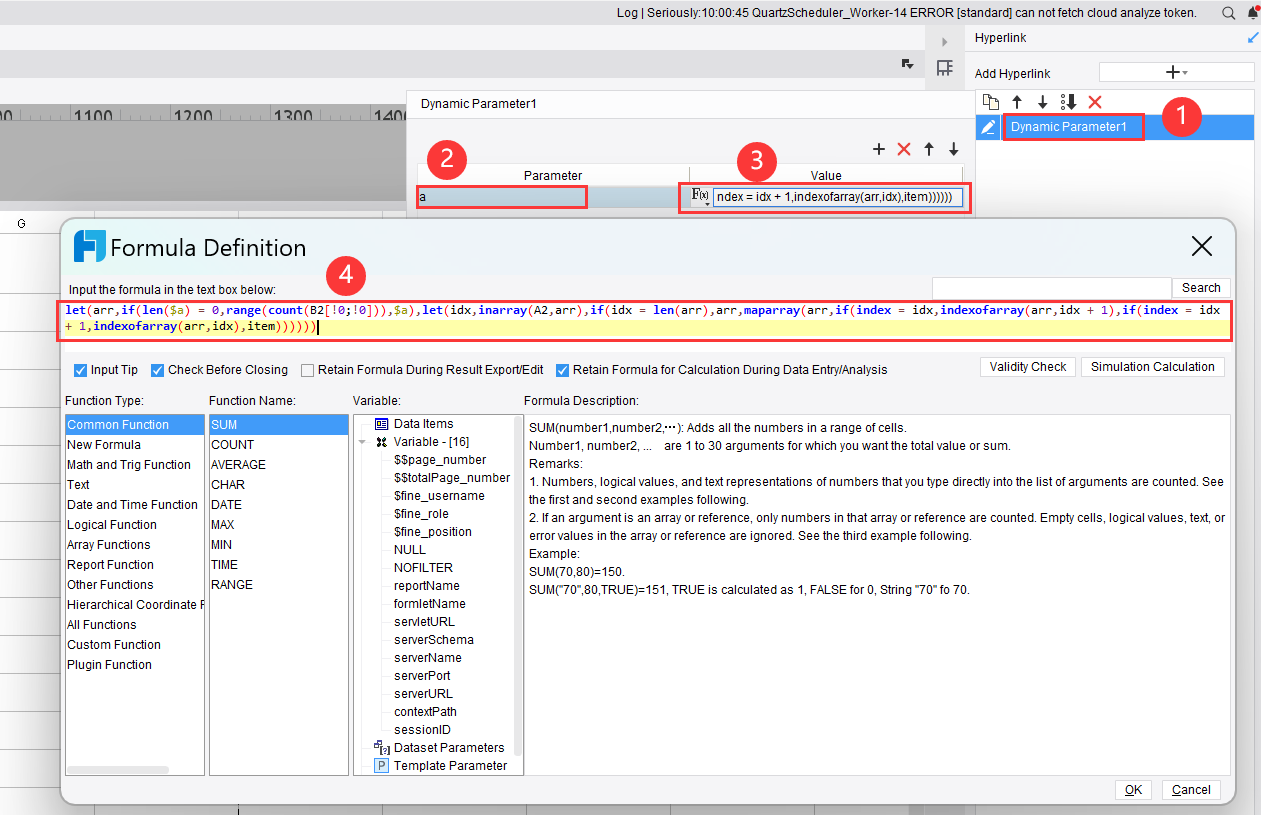Move parameter row up in Dynamic Parameter1
1261x815 pixels.
pyautogui.click(x=929, y=149)
